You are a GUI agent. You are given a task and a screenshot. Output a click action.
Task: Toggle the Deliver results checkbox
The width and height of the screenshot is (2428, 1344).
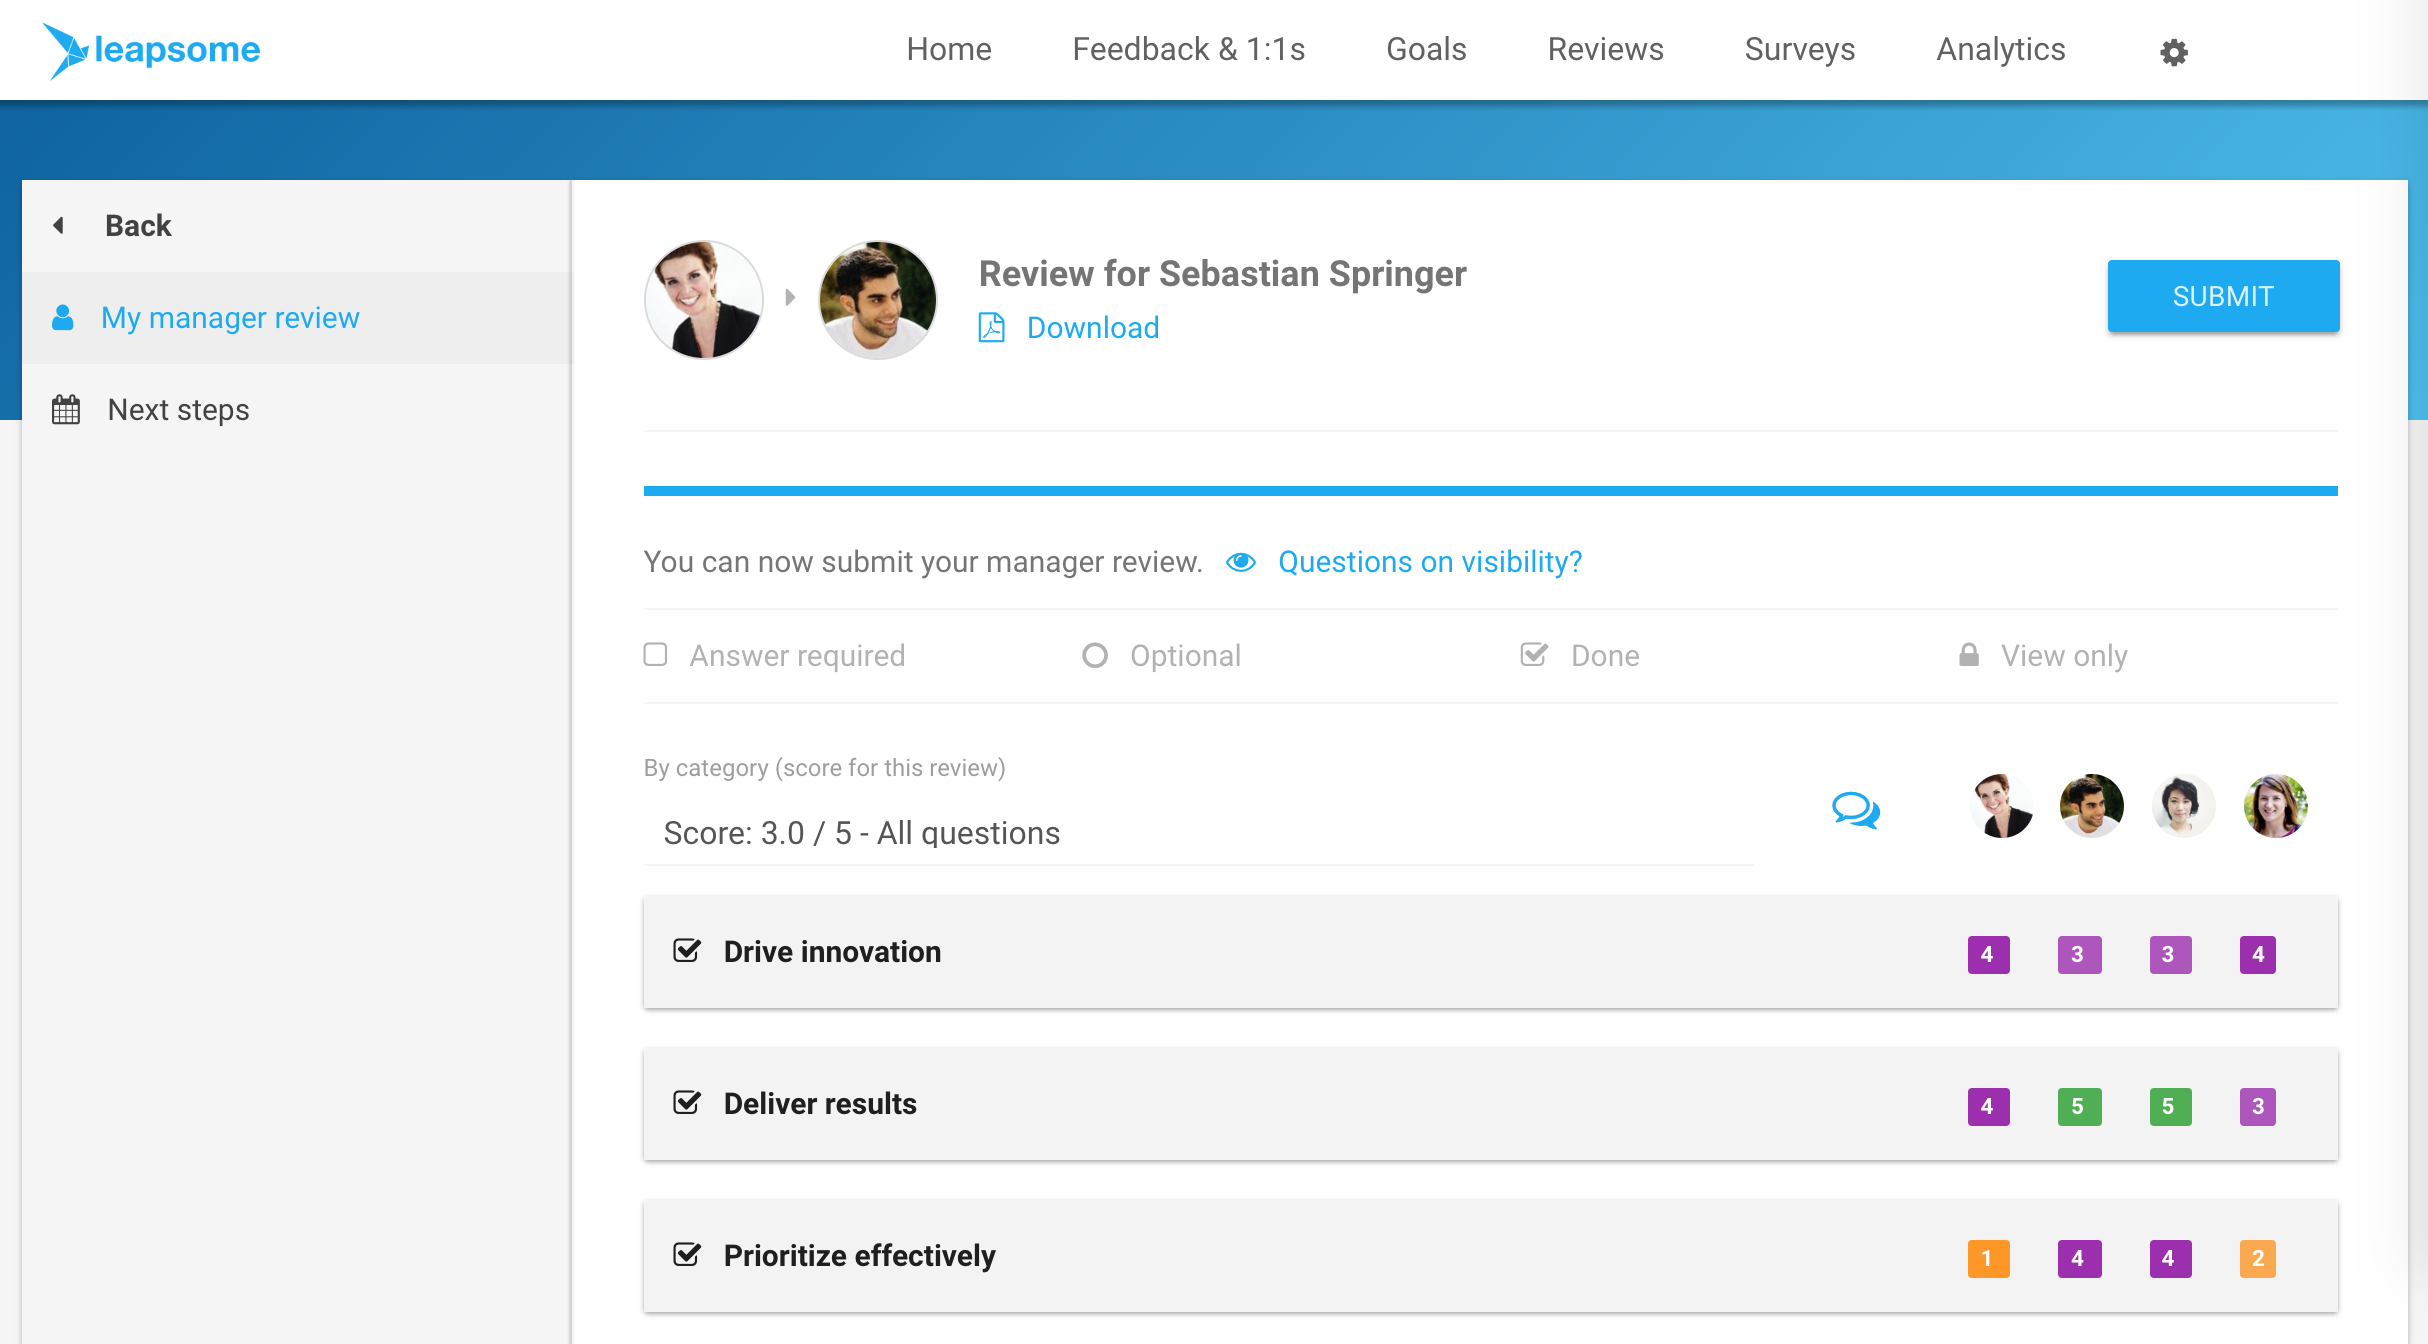click(687, 1102)
